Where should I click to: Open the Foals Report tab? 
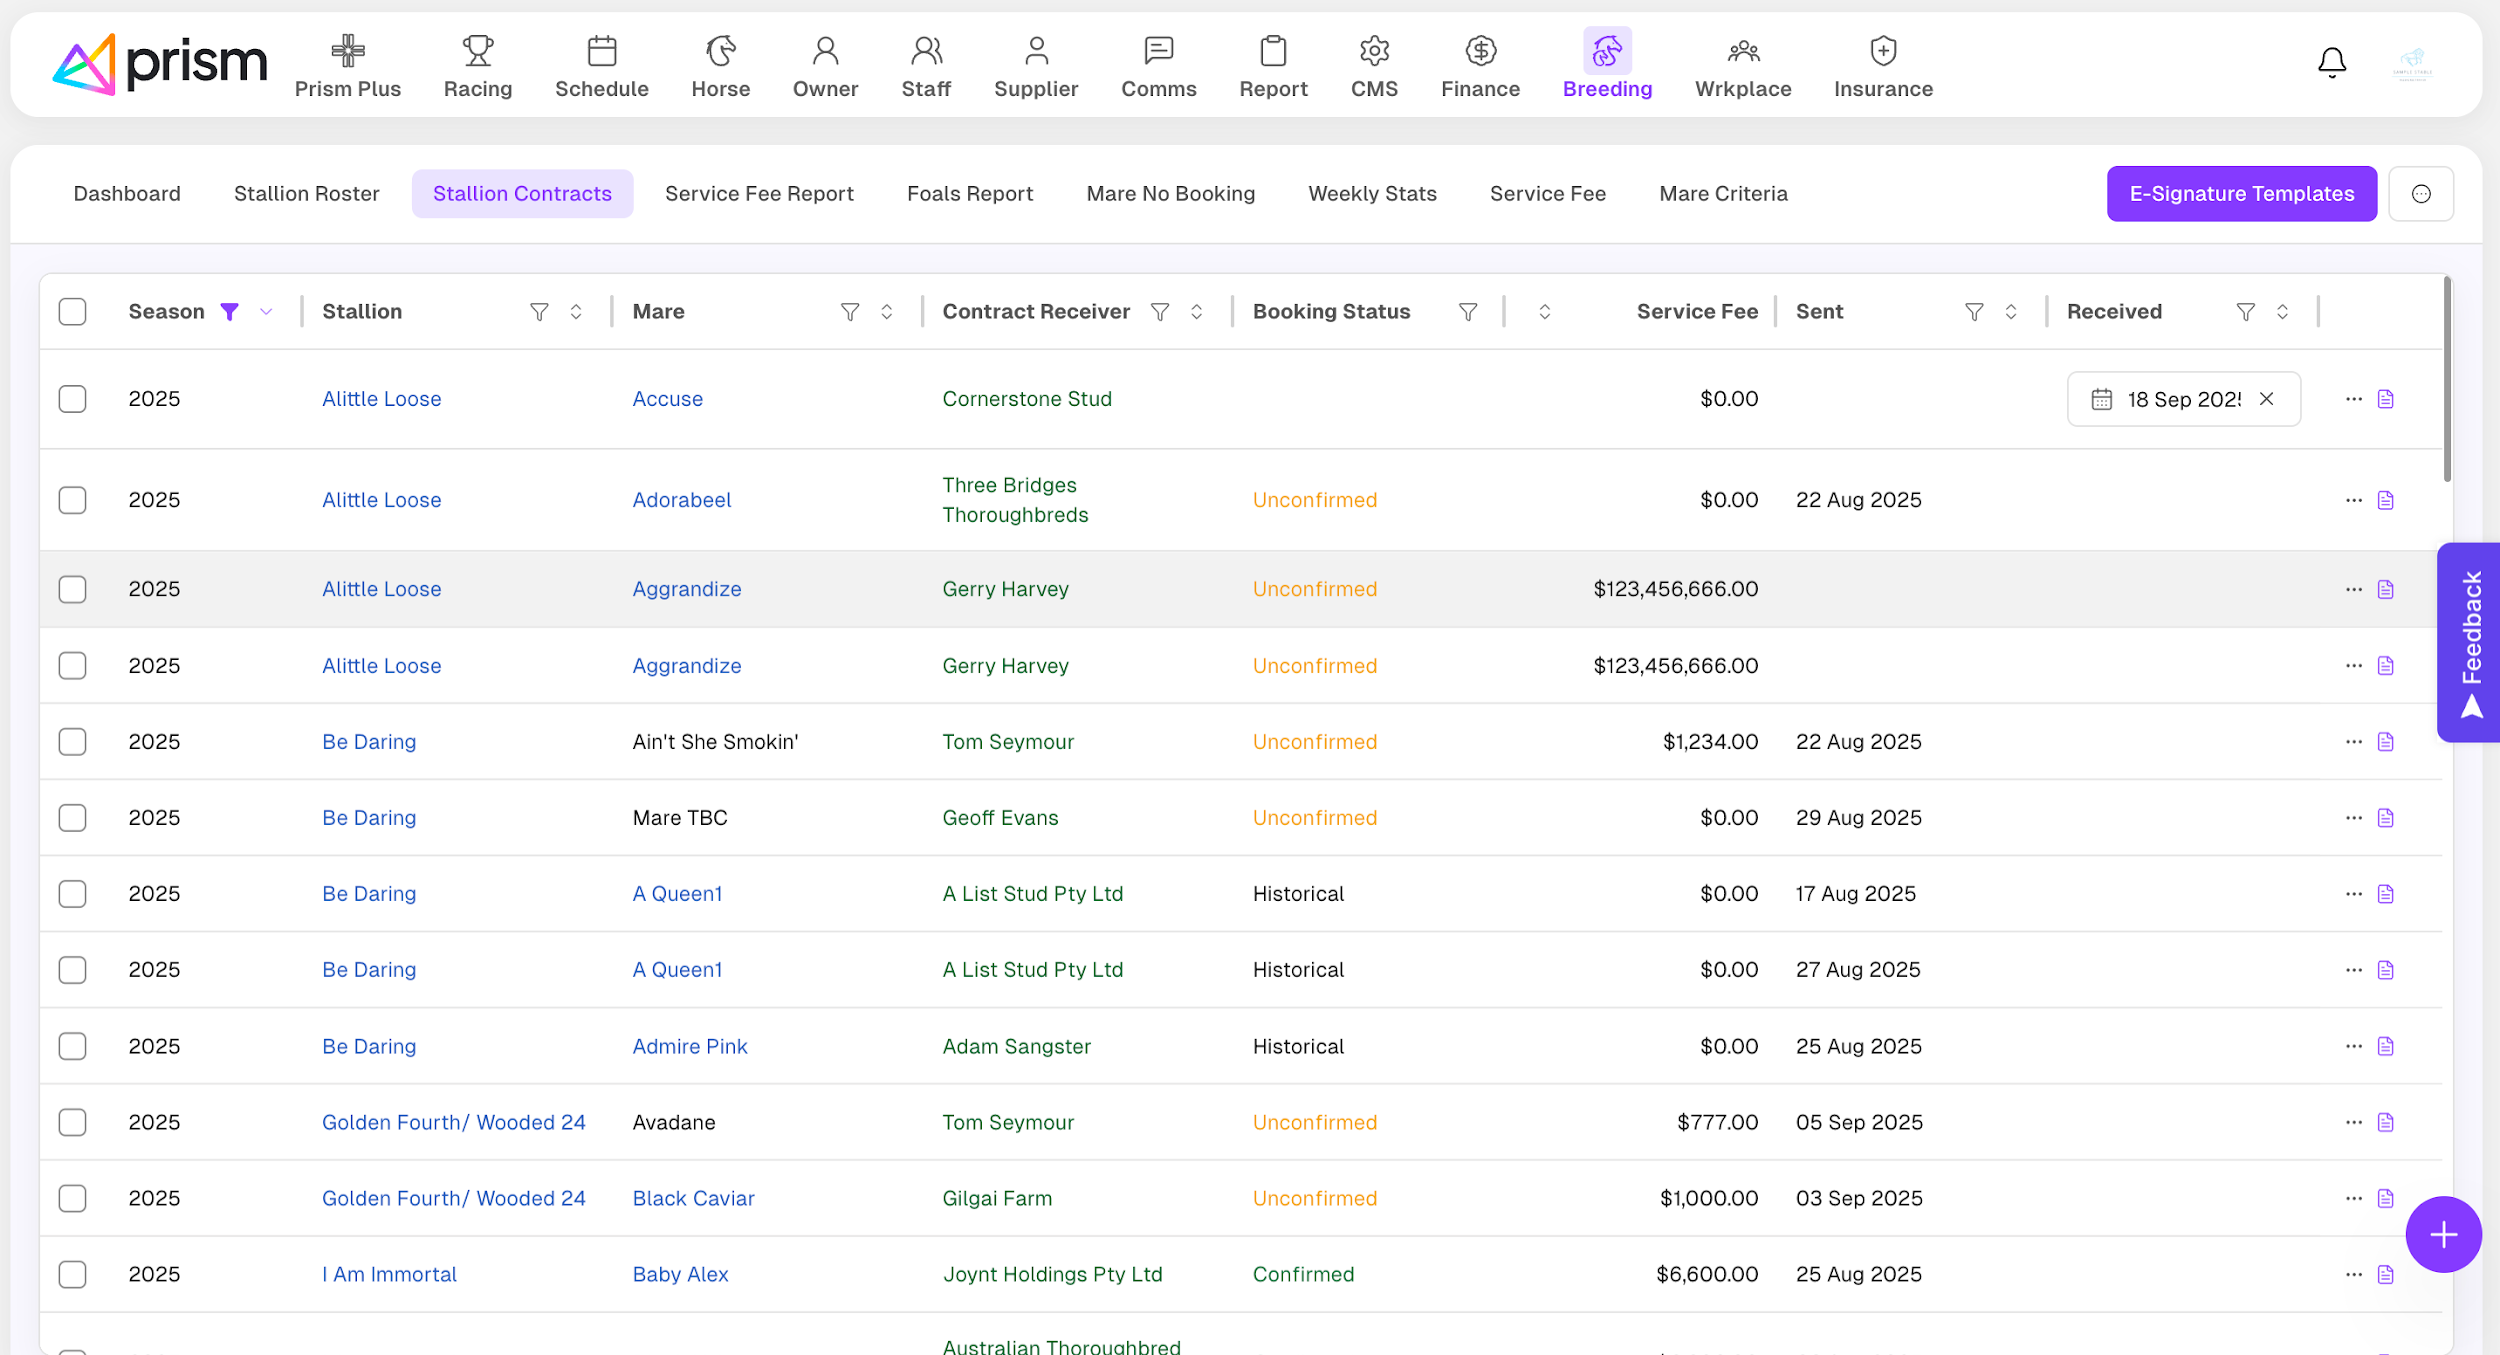(x=969, y=194)
